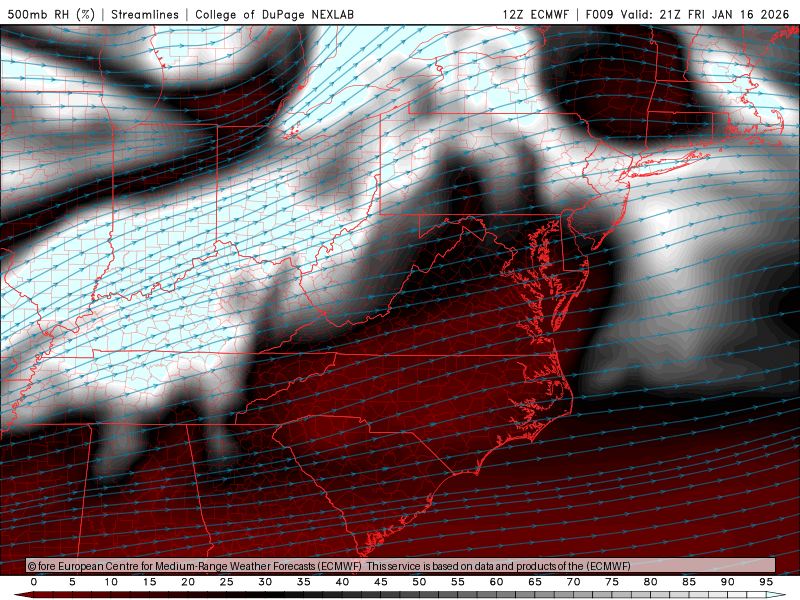Click the '85' value on color scale
The image size is (800, 600).
pos(689,582)
